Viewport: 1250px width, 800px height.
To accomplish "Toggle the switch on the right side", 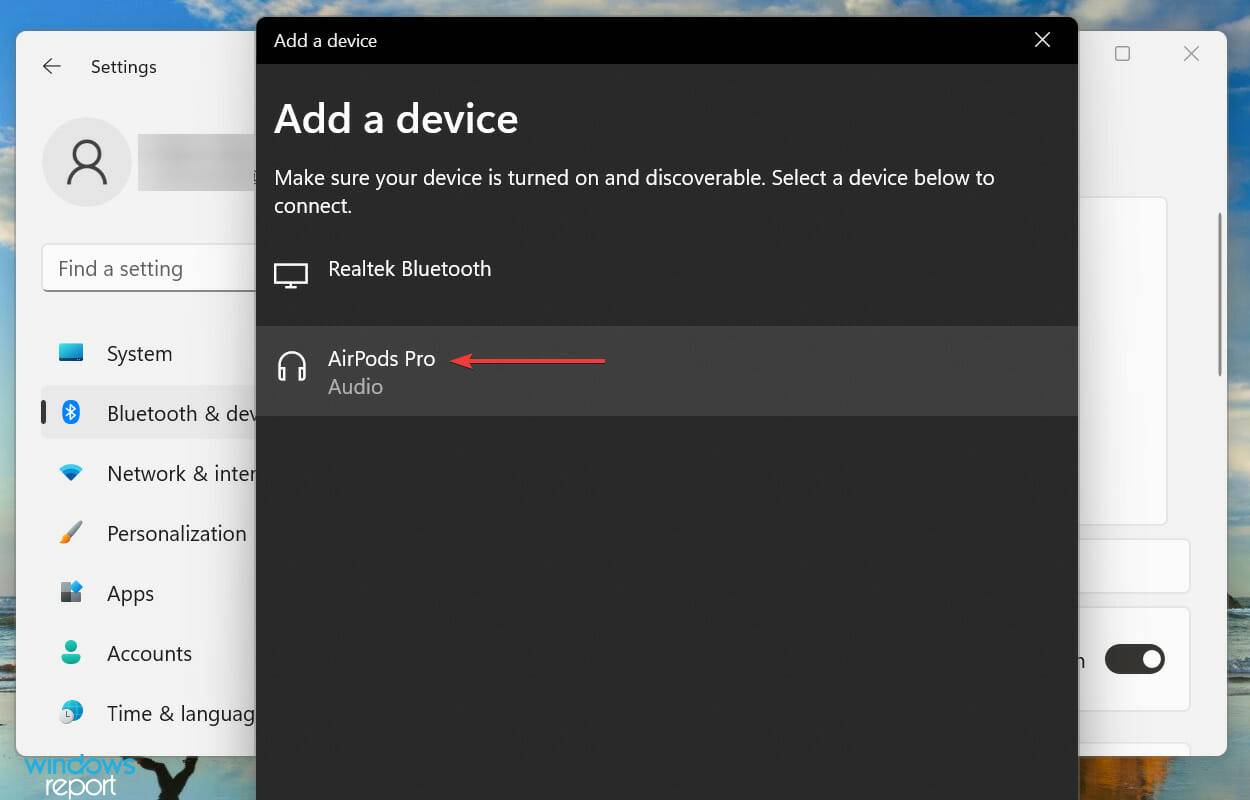I will pos(1134,659).
